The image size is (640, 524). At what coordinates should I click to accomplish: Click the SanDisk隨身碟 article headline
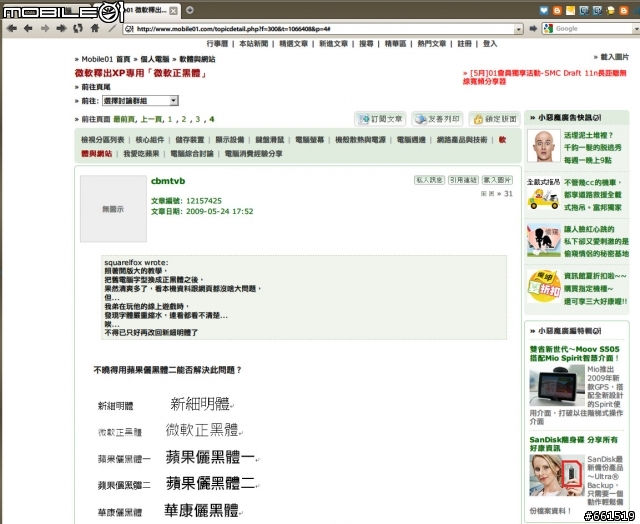573,444
